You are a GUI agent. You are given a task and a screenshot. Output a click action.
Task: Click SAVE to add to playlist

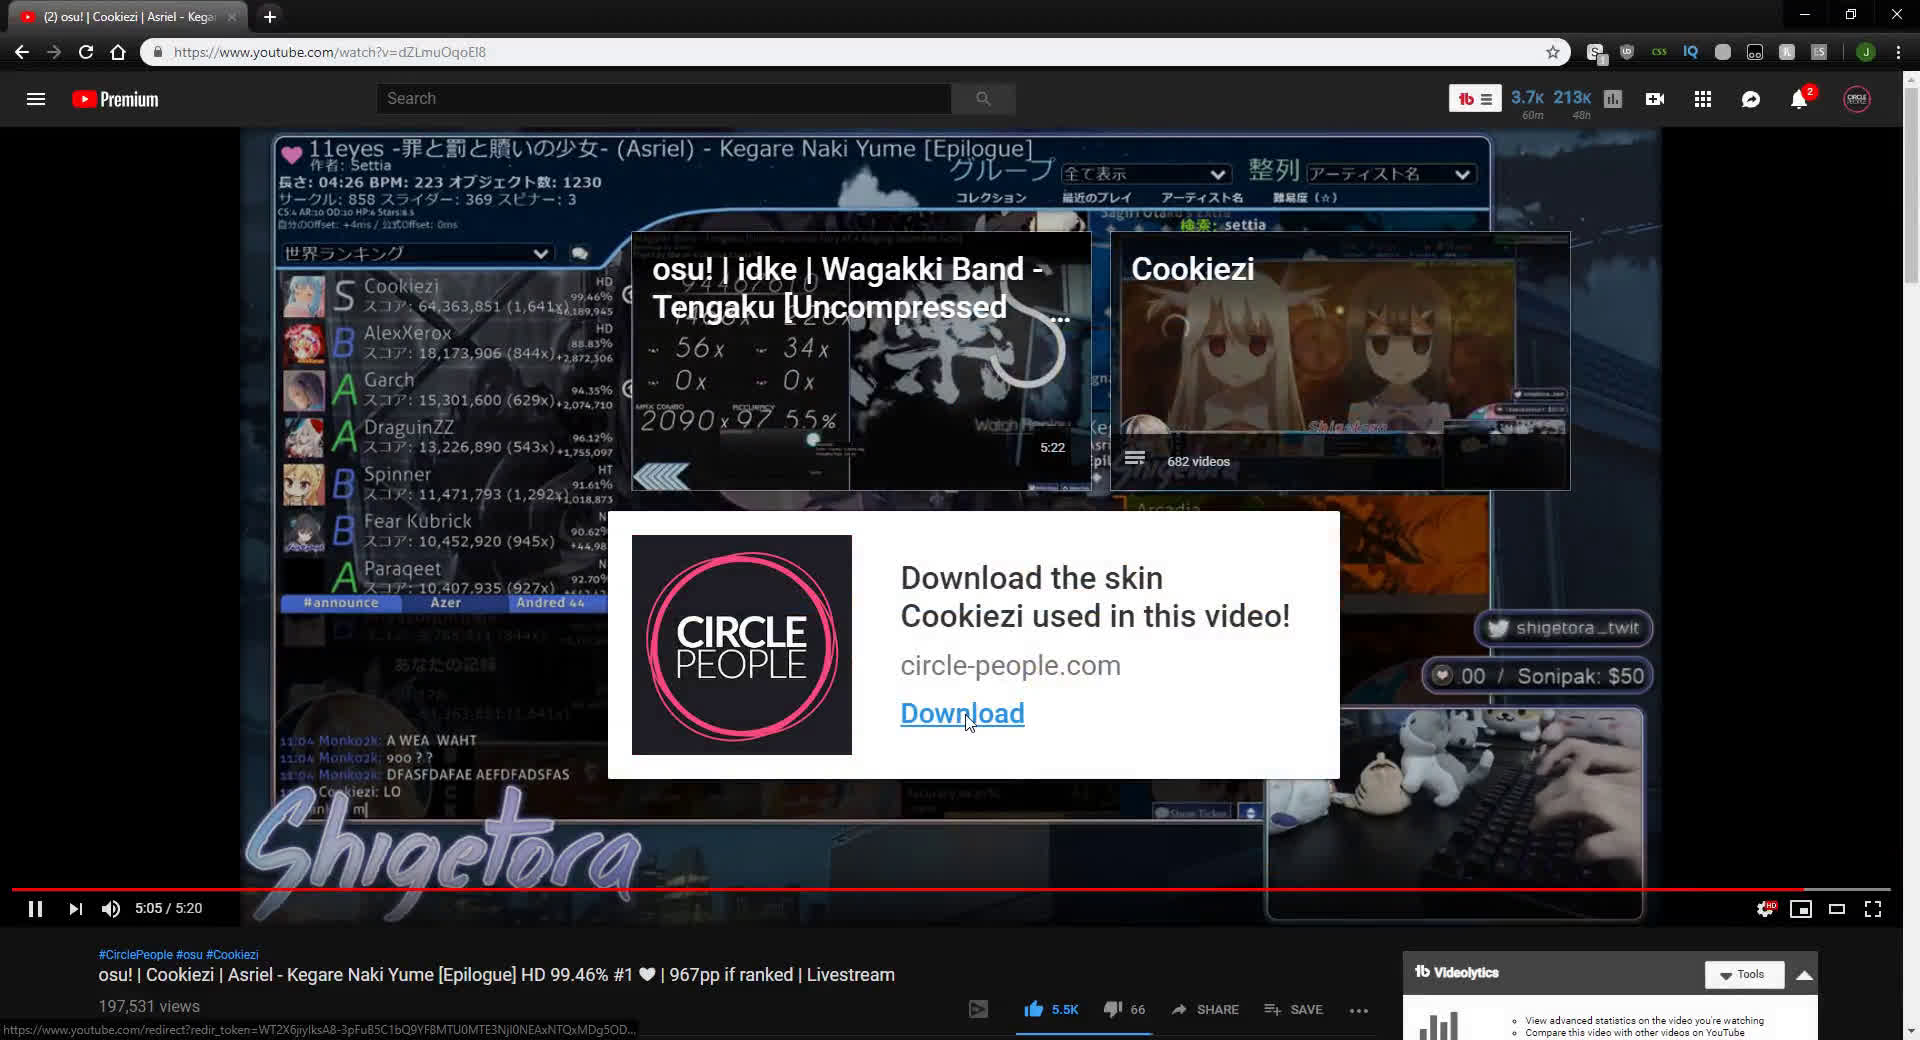1293,1010
